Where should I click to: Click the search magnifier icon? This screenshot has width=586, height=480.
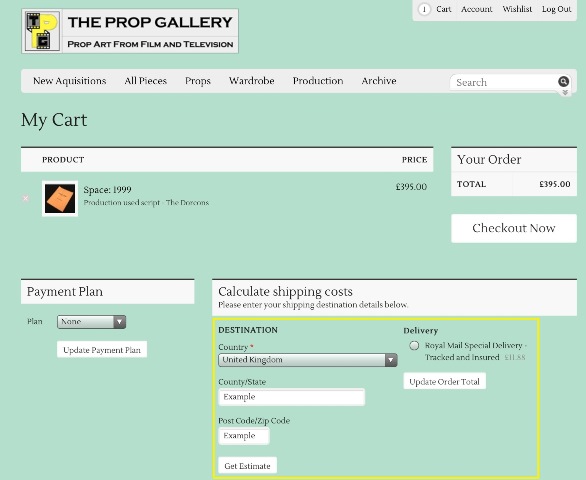pyautogui.click(x=563, y=81)
